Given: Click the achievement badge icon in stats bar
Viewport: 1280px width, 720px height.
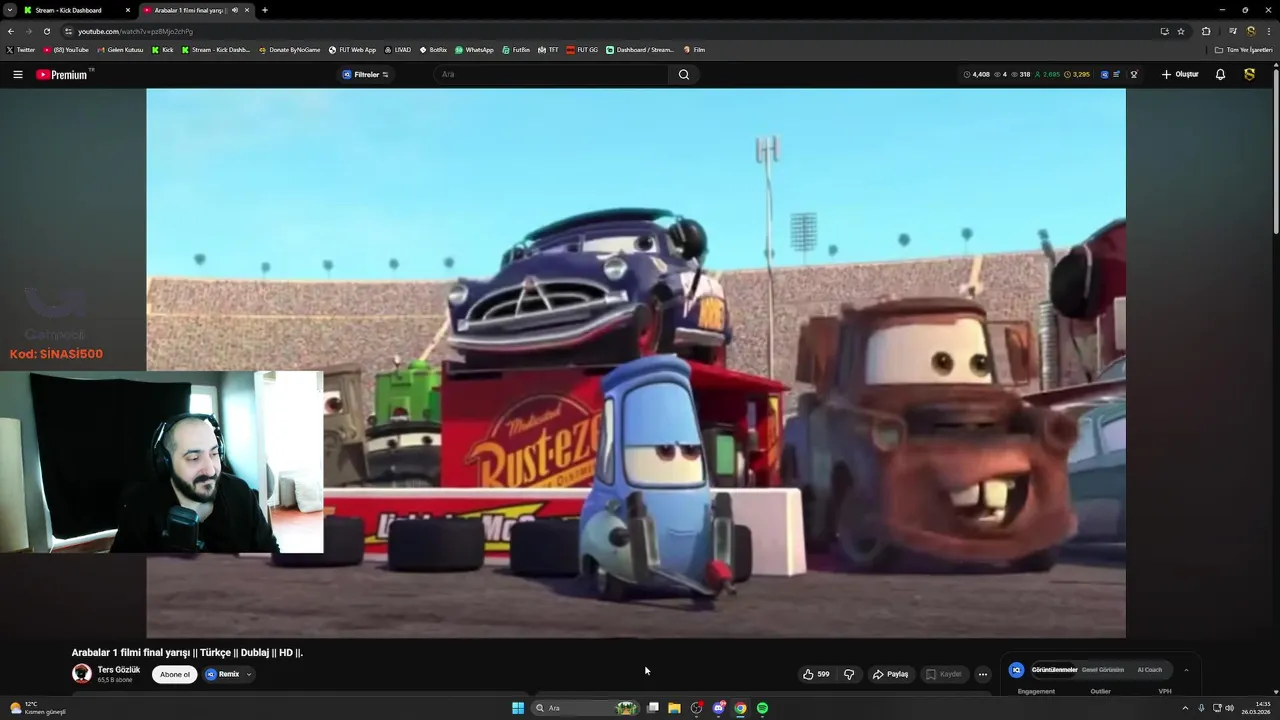Looking at the screenshot, I should click(1134, 74).
